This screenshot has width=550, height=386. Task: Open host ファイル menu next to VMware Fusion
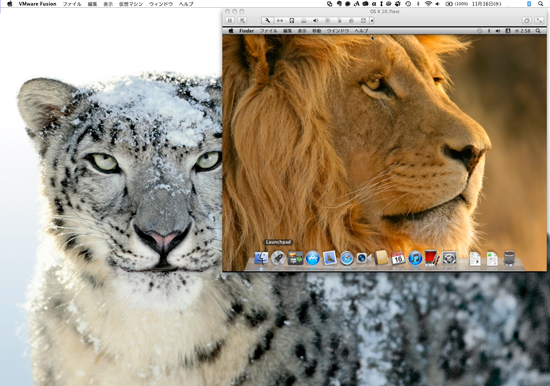(72, 4)
